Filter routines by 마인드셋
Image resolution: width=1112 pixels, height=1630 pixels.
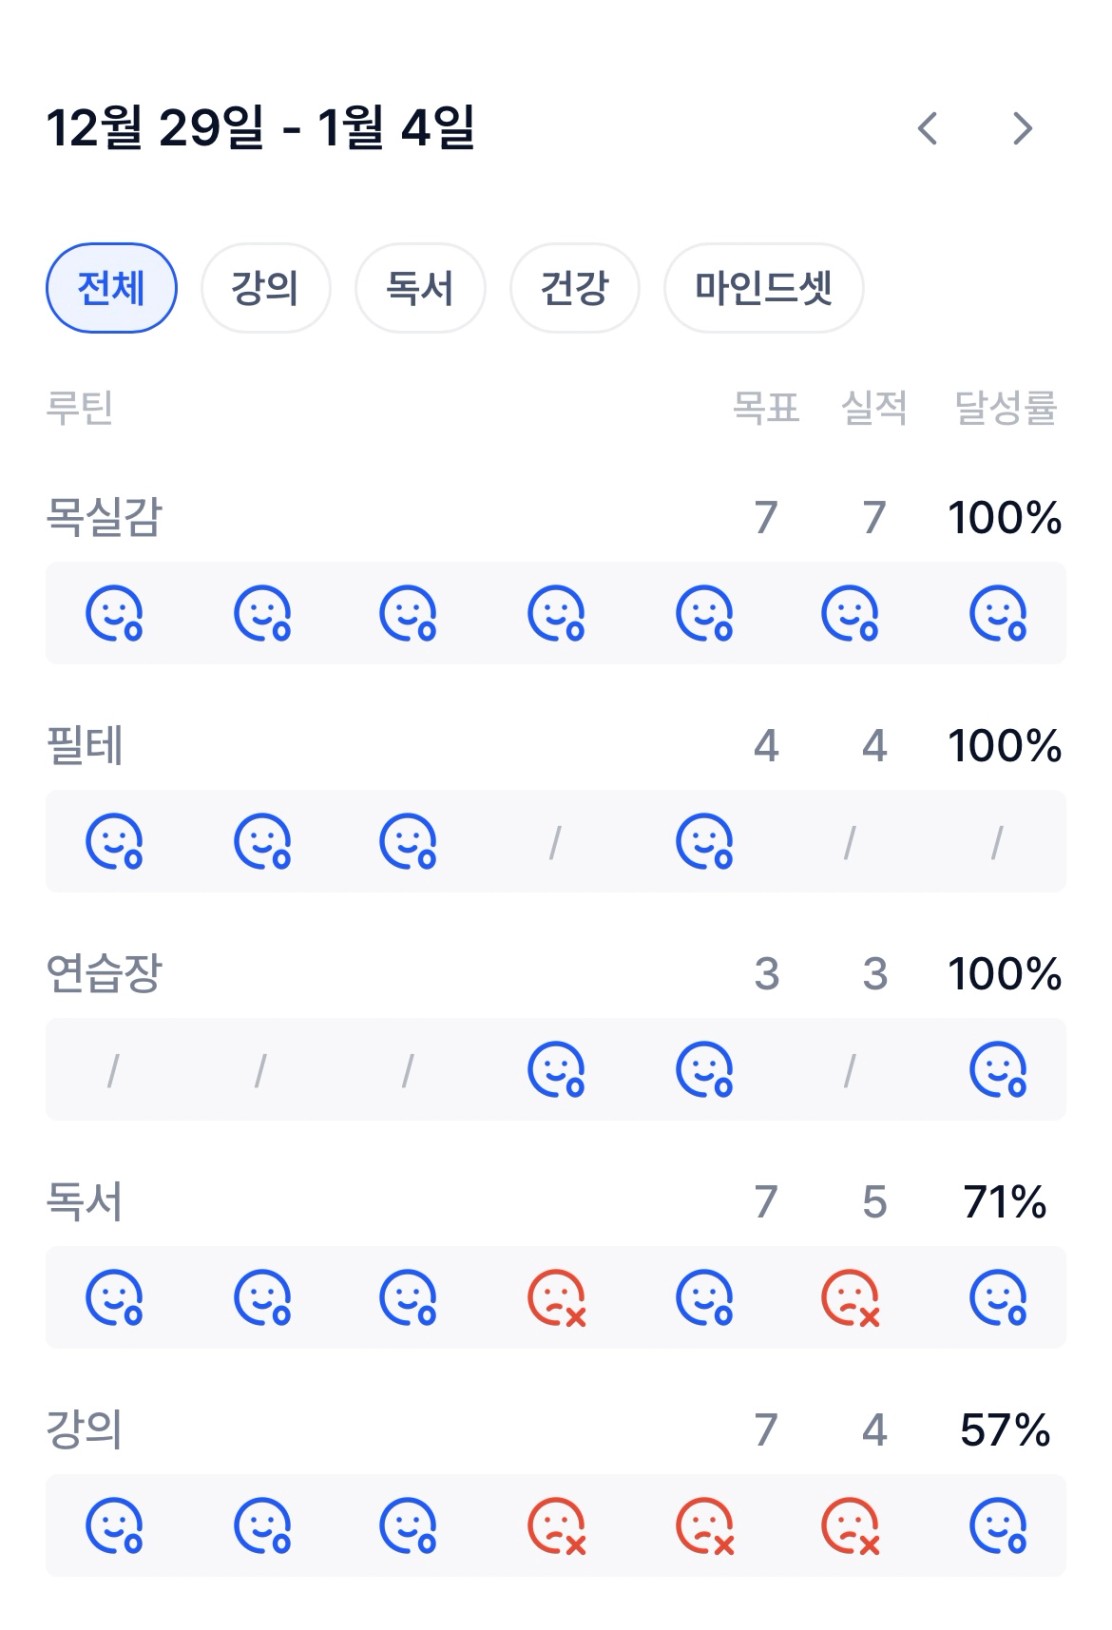click(x=763, y=288)
